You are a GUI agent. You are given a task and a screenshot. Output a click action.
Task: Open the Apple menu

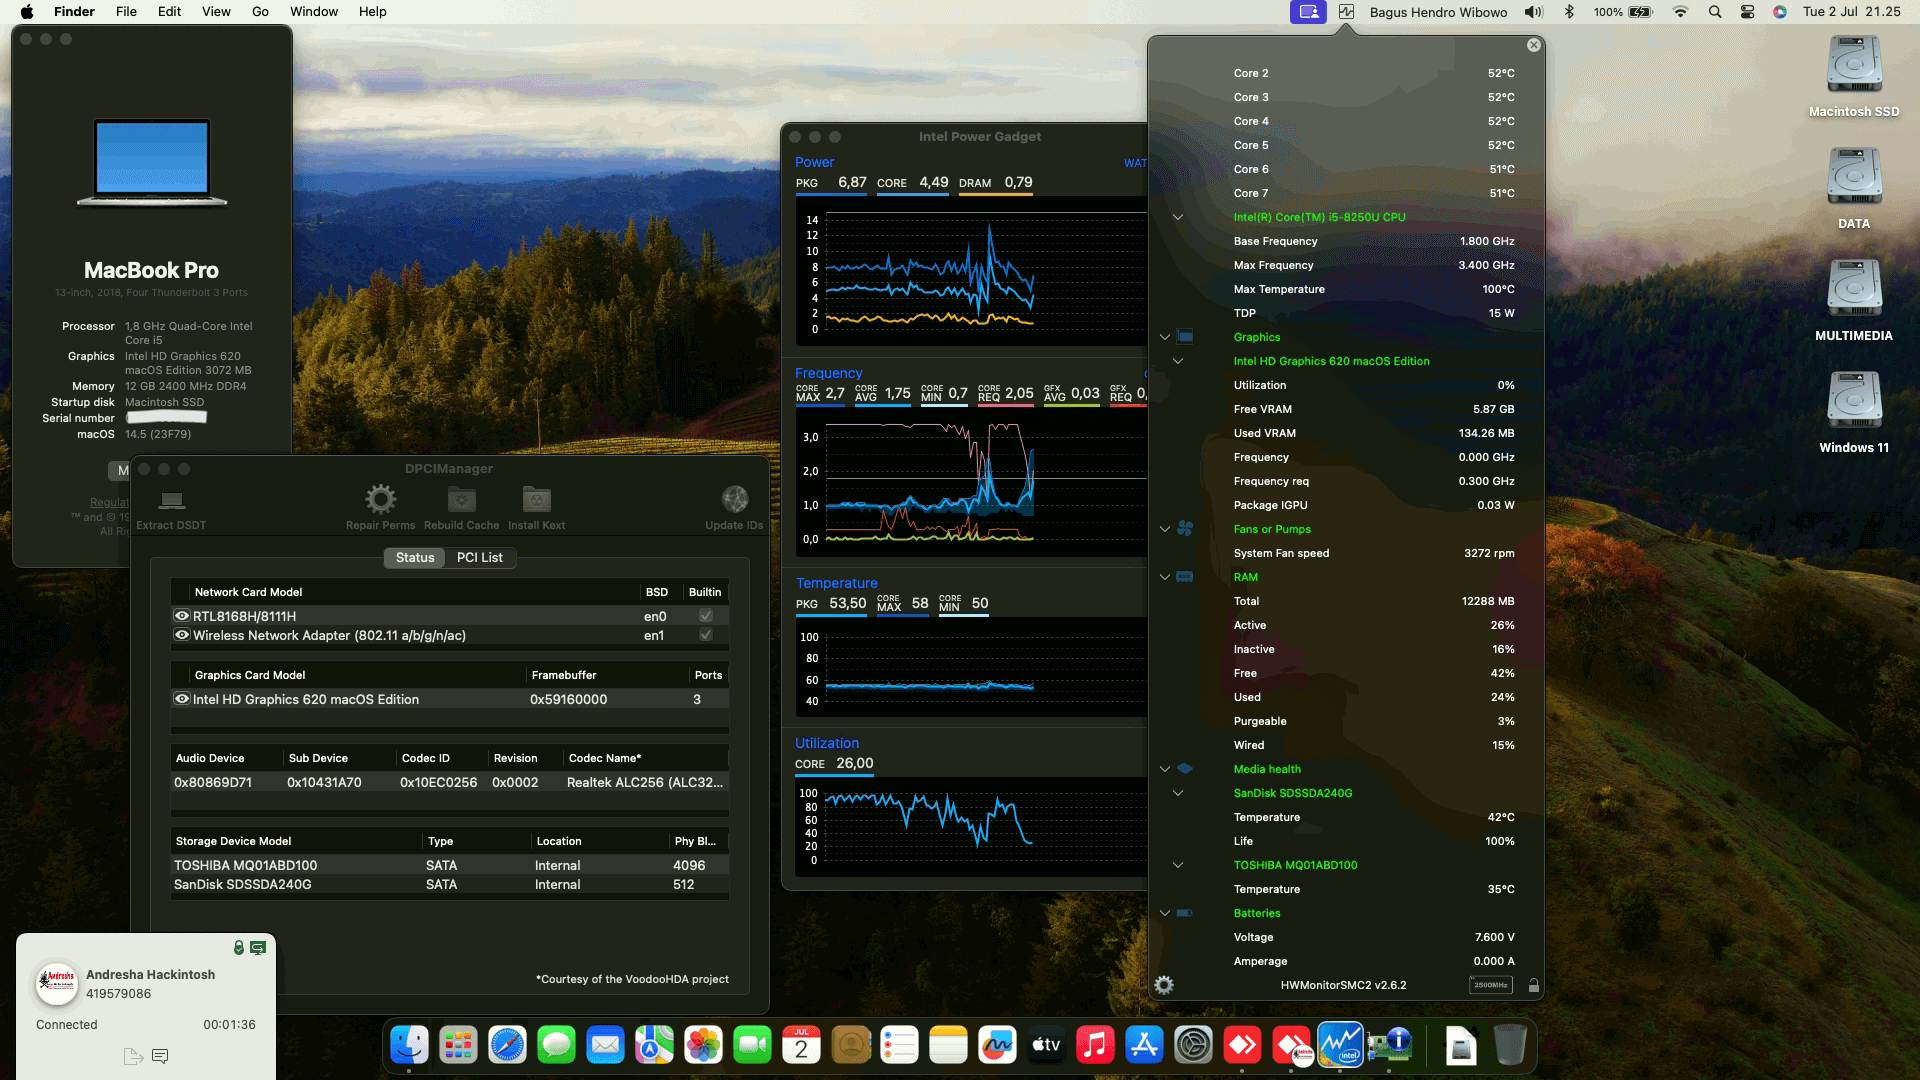coord(27,12)
